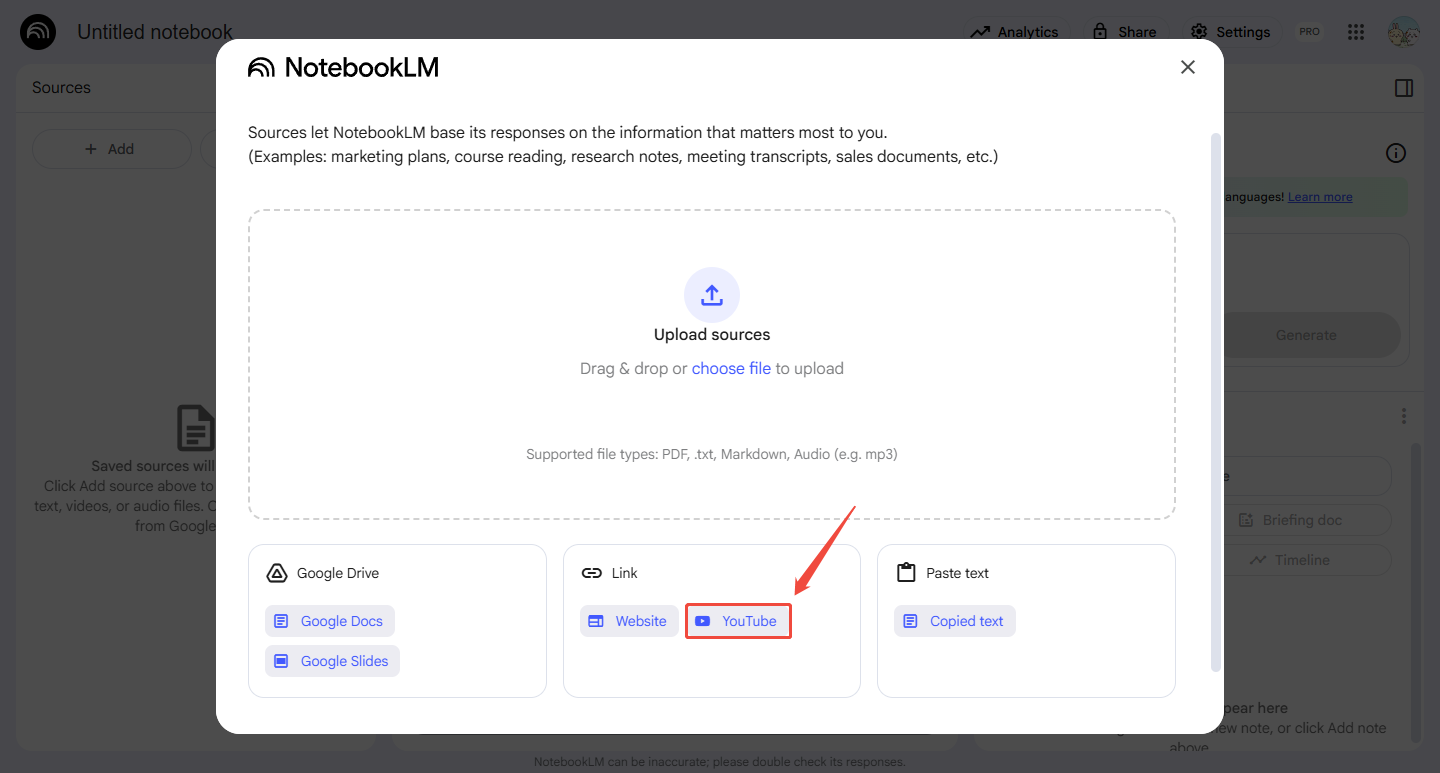
Task: Click the upload arrow icon
Action: tap(711, 295)
